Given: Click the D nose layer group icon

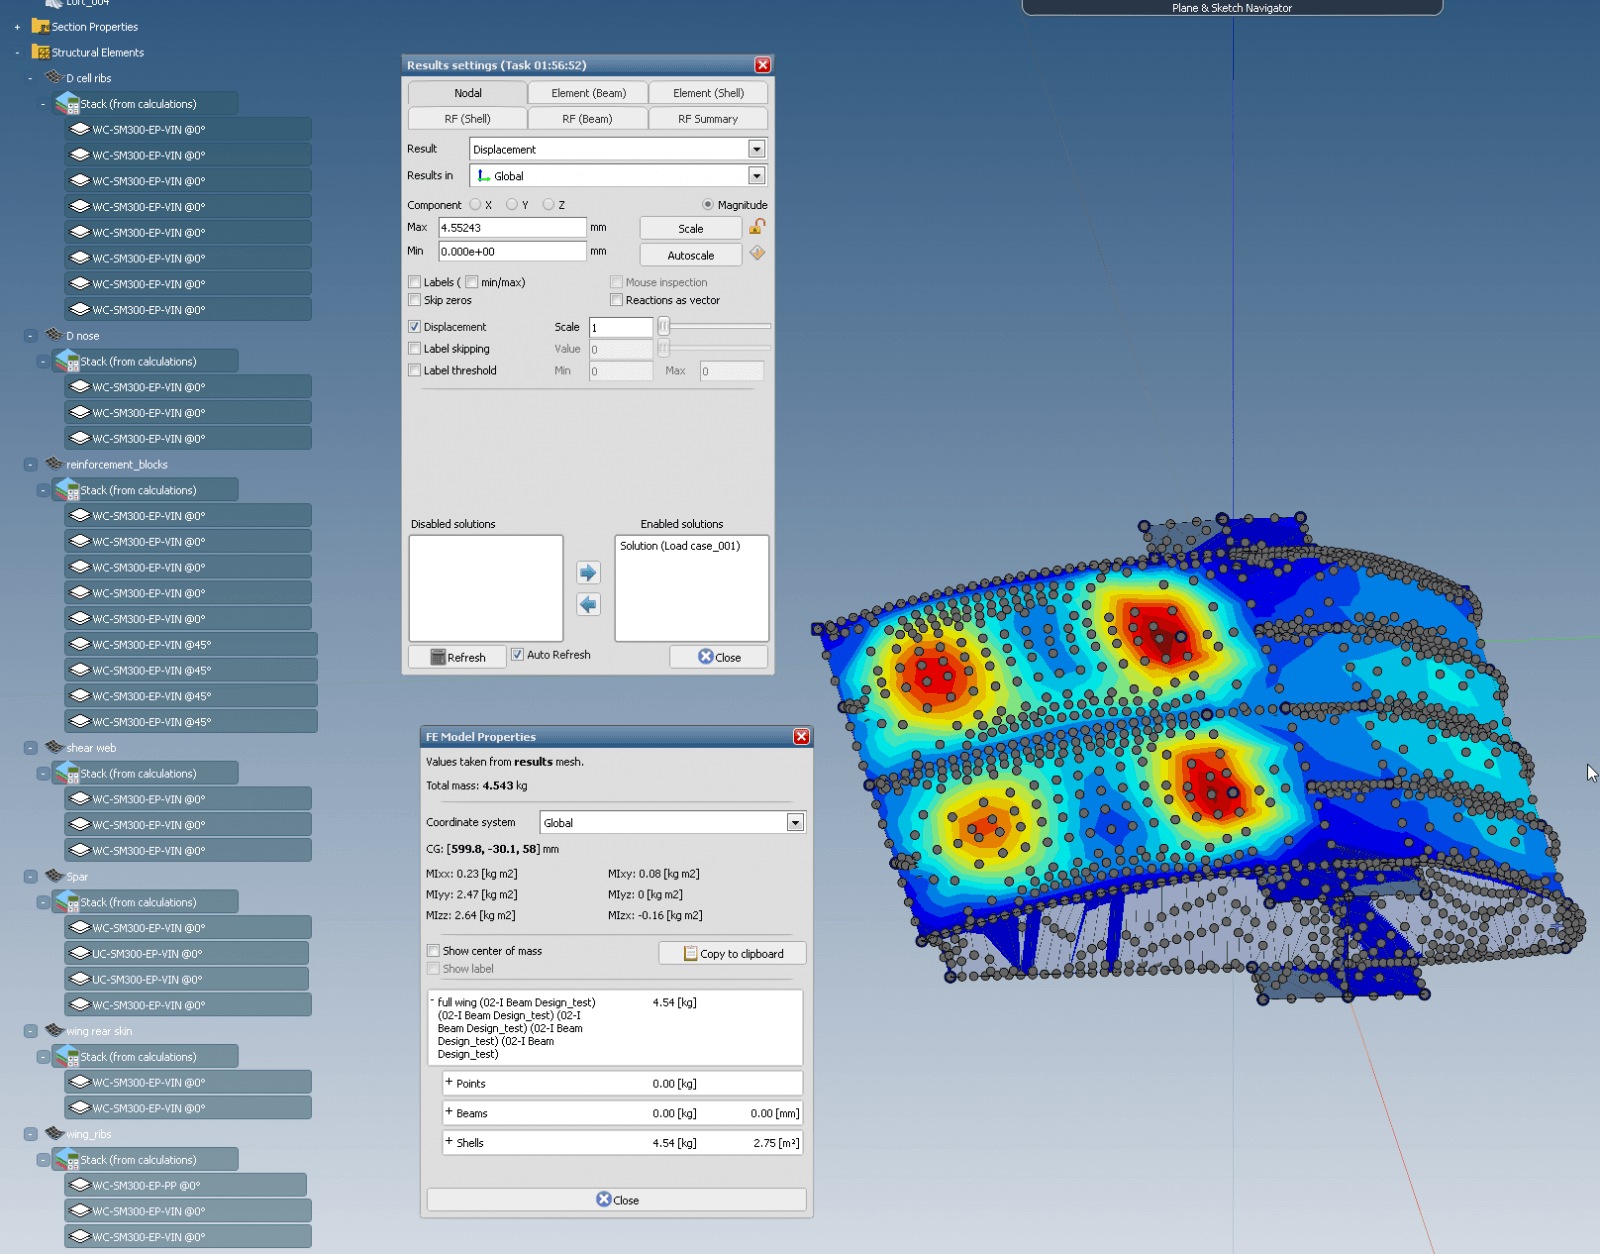Looking at the screenshot, I should pyautogui.click(x=55, y=335).
